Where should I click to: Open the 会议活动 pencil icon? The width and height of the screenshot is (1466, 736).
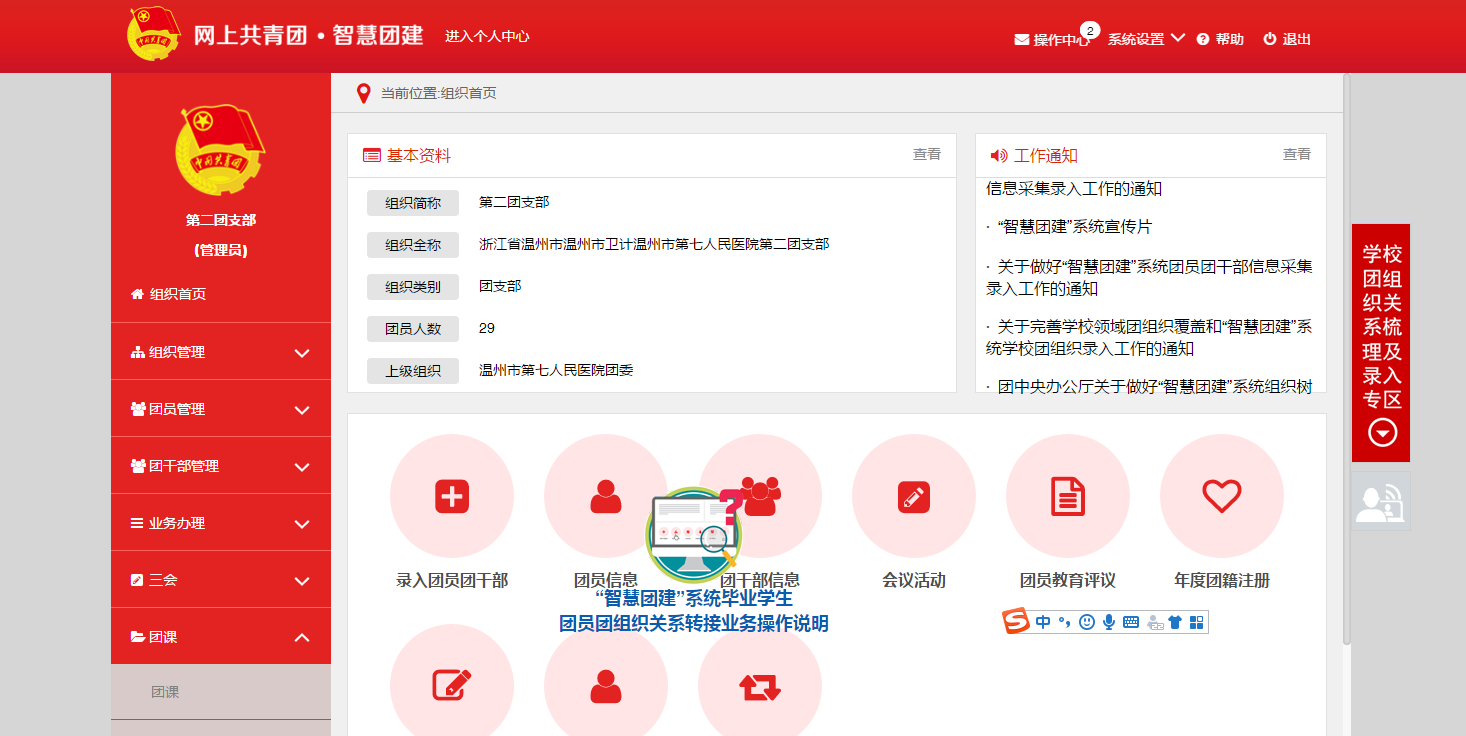point(913,496)
